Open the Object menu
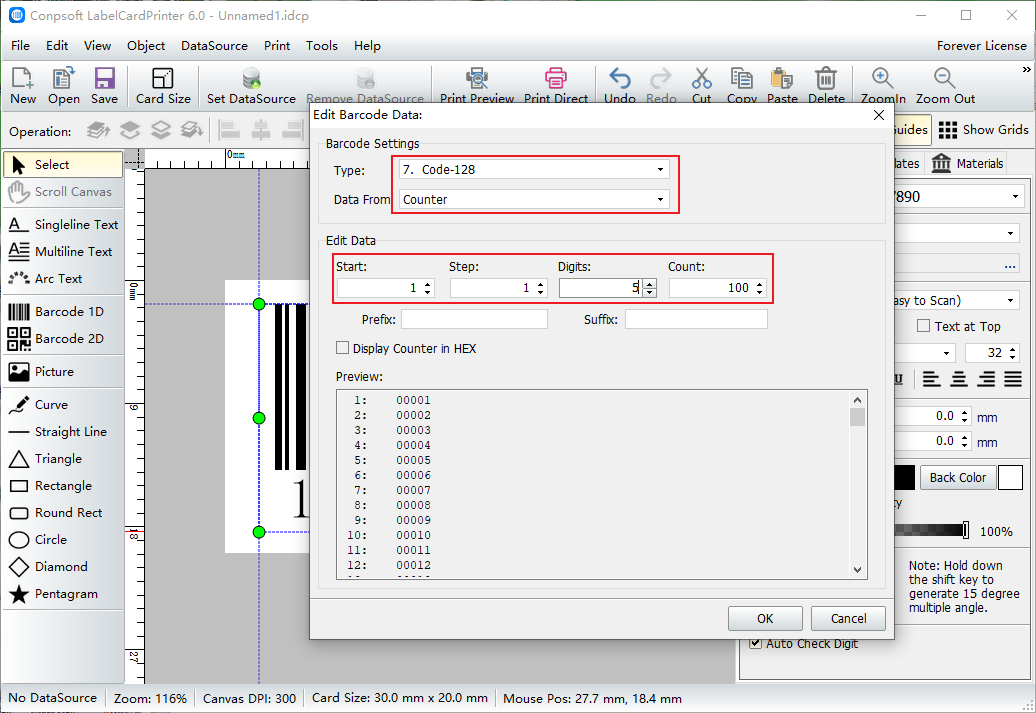The width and height of the screenshot is (1036, 713). (x=146, y=46)
